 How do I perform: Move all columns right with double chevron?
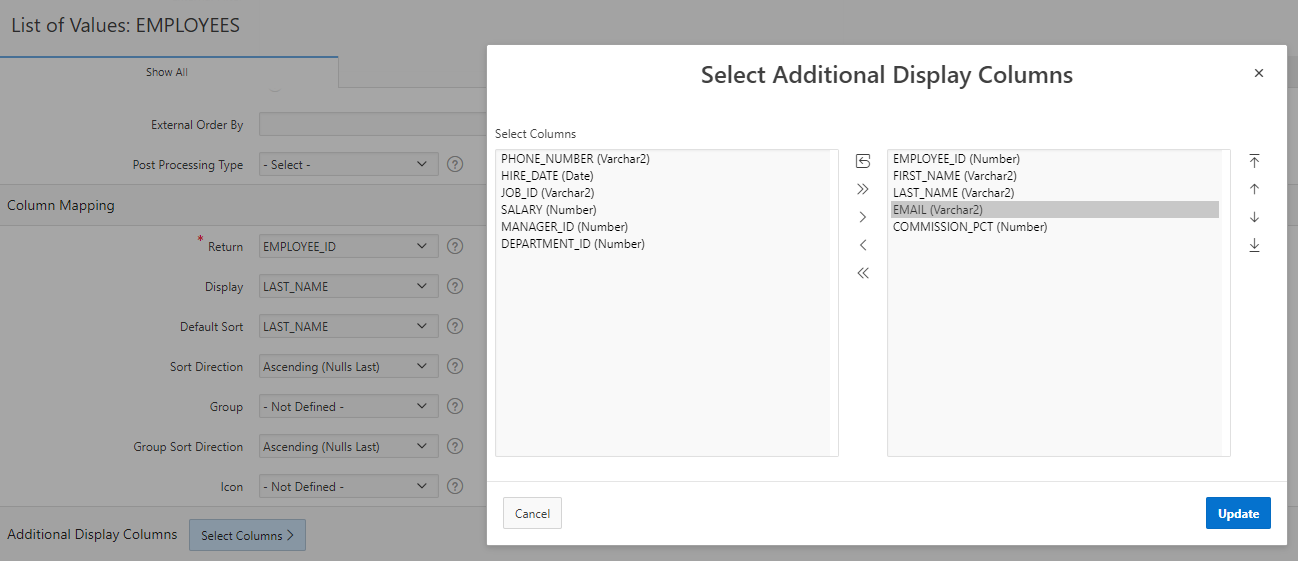(x=863, y=189)
